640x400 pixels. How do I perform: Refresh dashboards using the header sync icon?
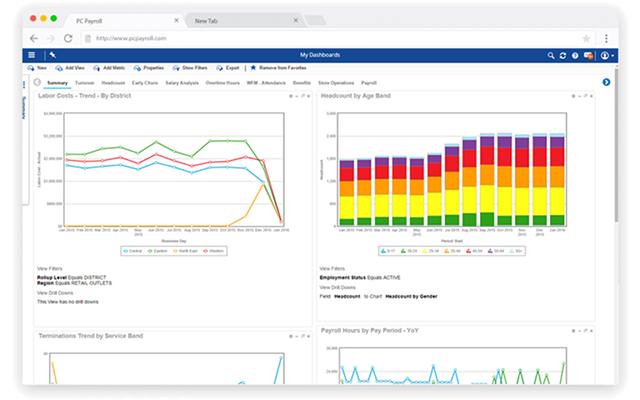tap(563, 56)
